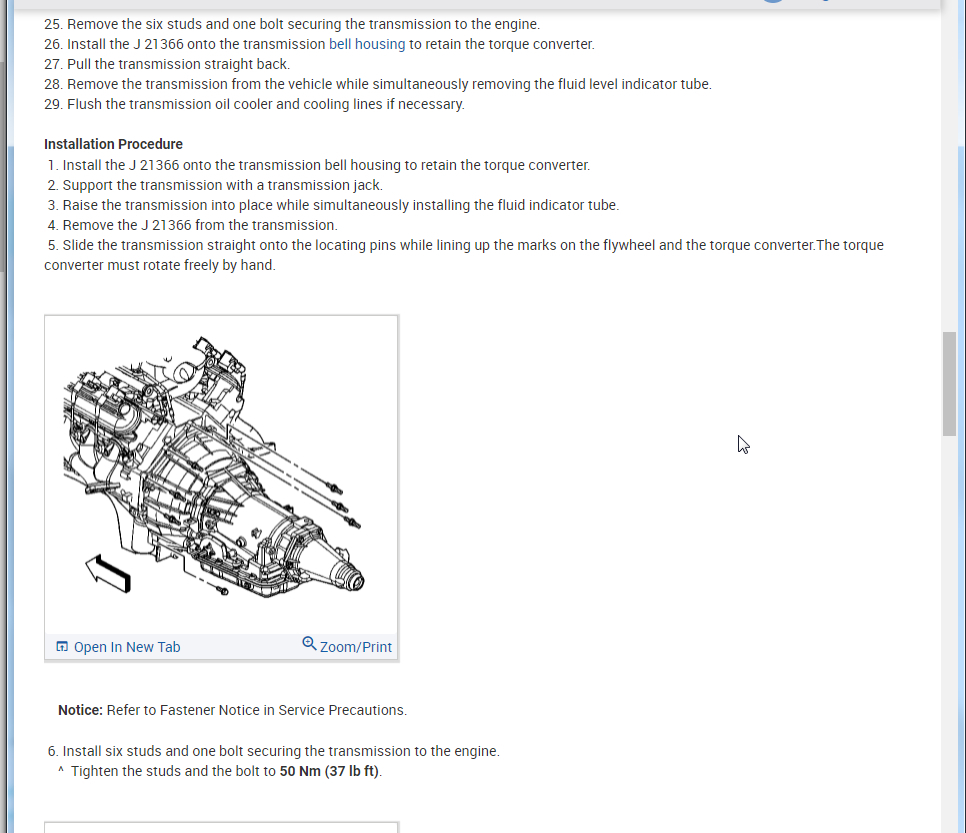Select the Installation Procedure heading
966x833 pixels.
click(x=113, y=144)
